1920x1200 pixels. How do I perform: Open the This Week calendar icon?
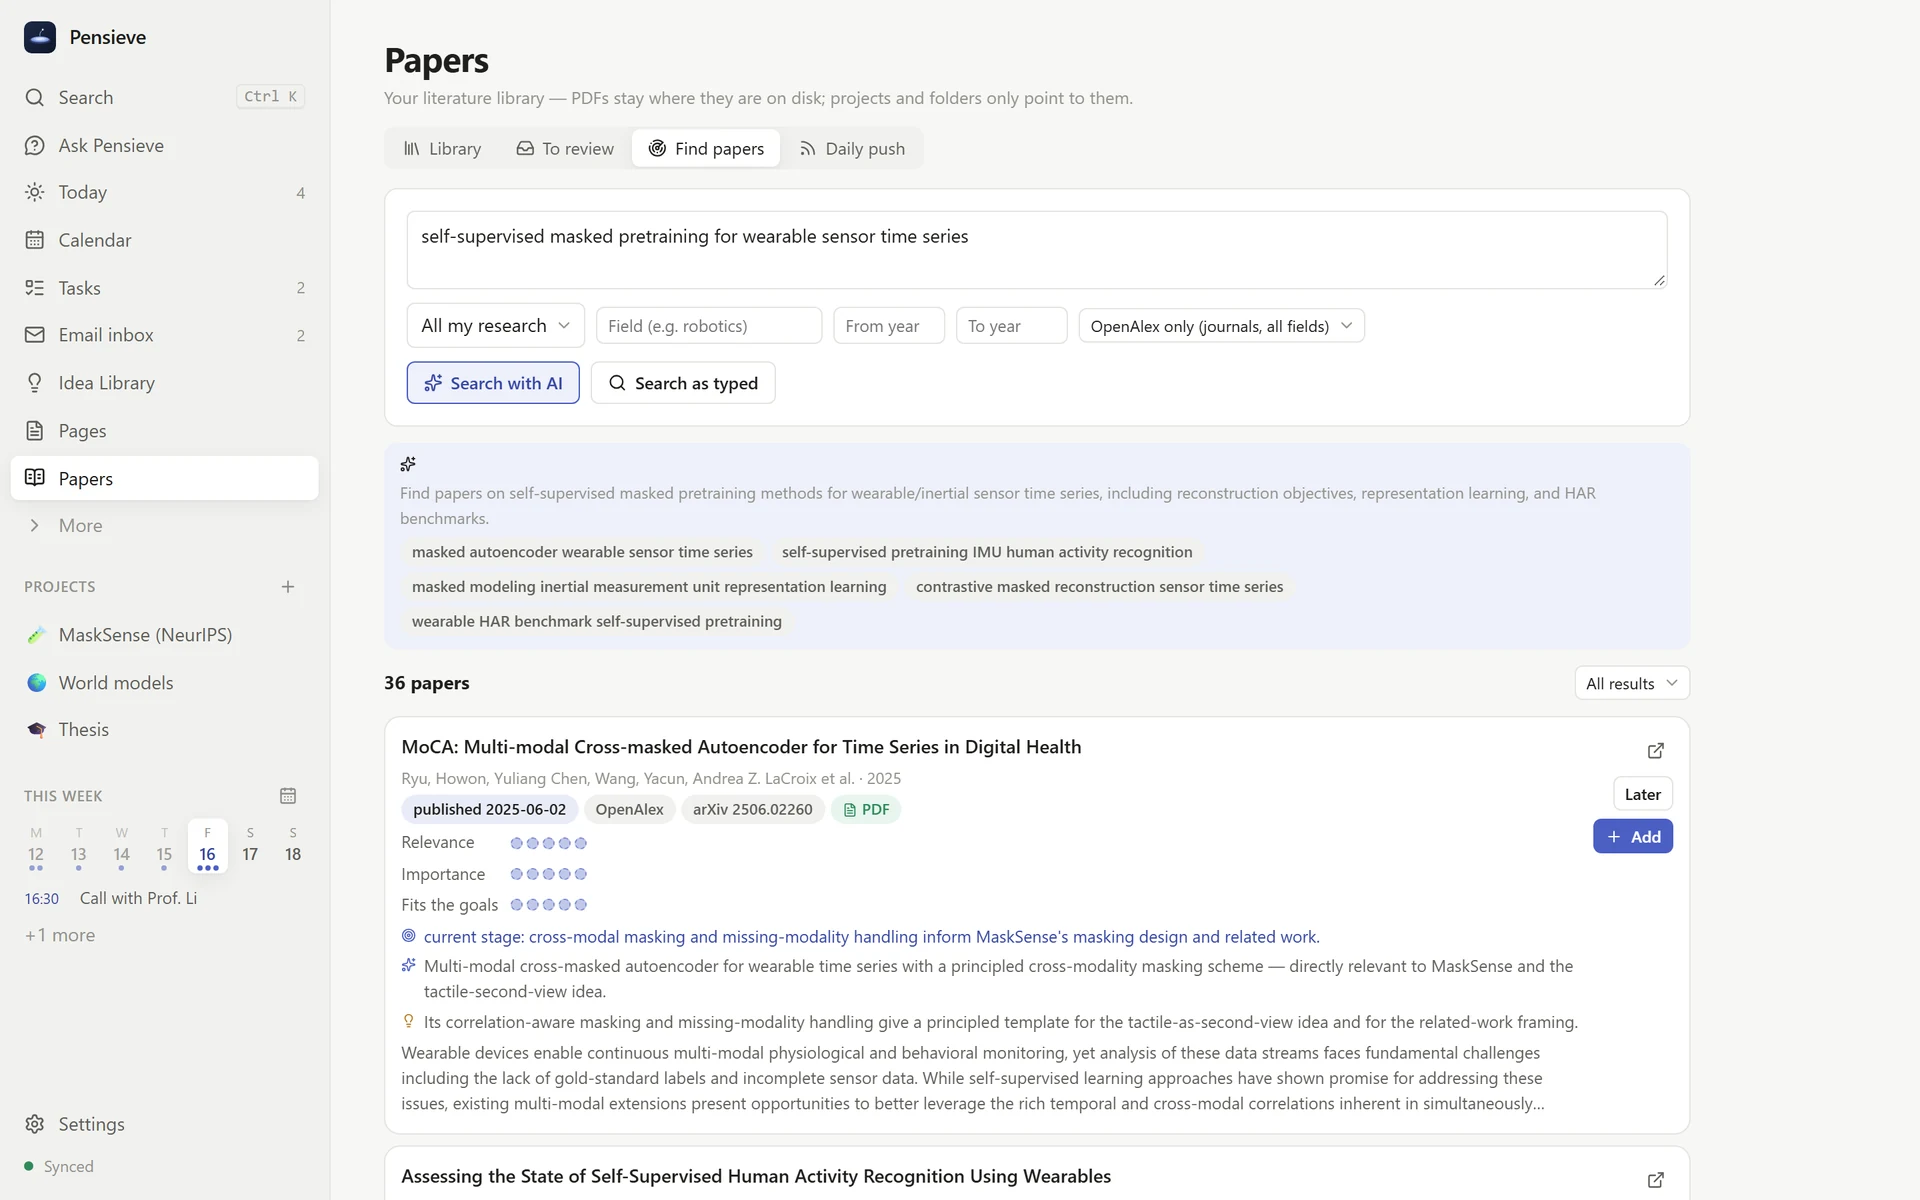tap(288, 796)
